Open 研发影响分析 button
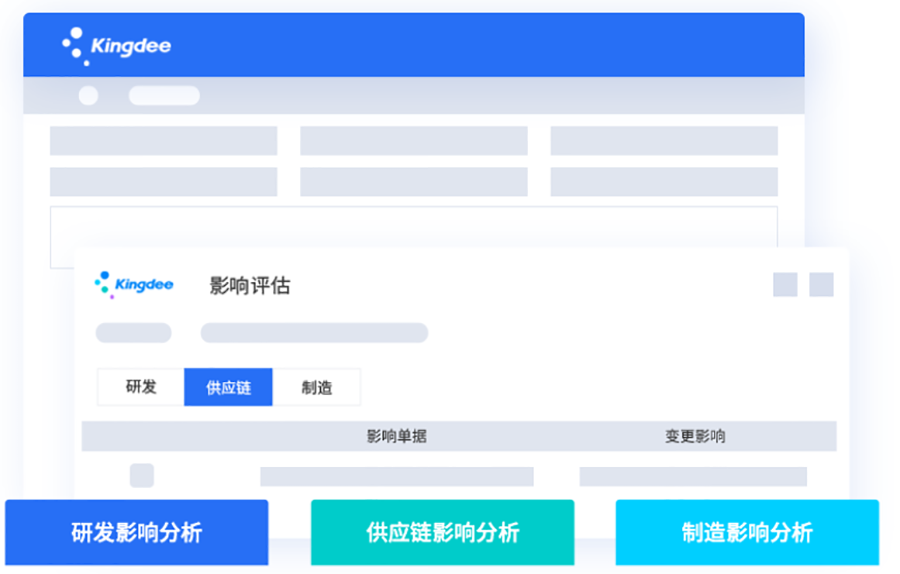Image resolution: width=900 pixels, height=574 pixels. pos(137,532)
